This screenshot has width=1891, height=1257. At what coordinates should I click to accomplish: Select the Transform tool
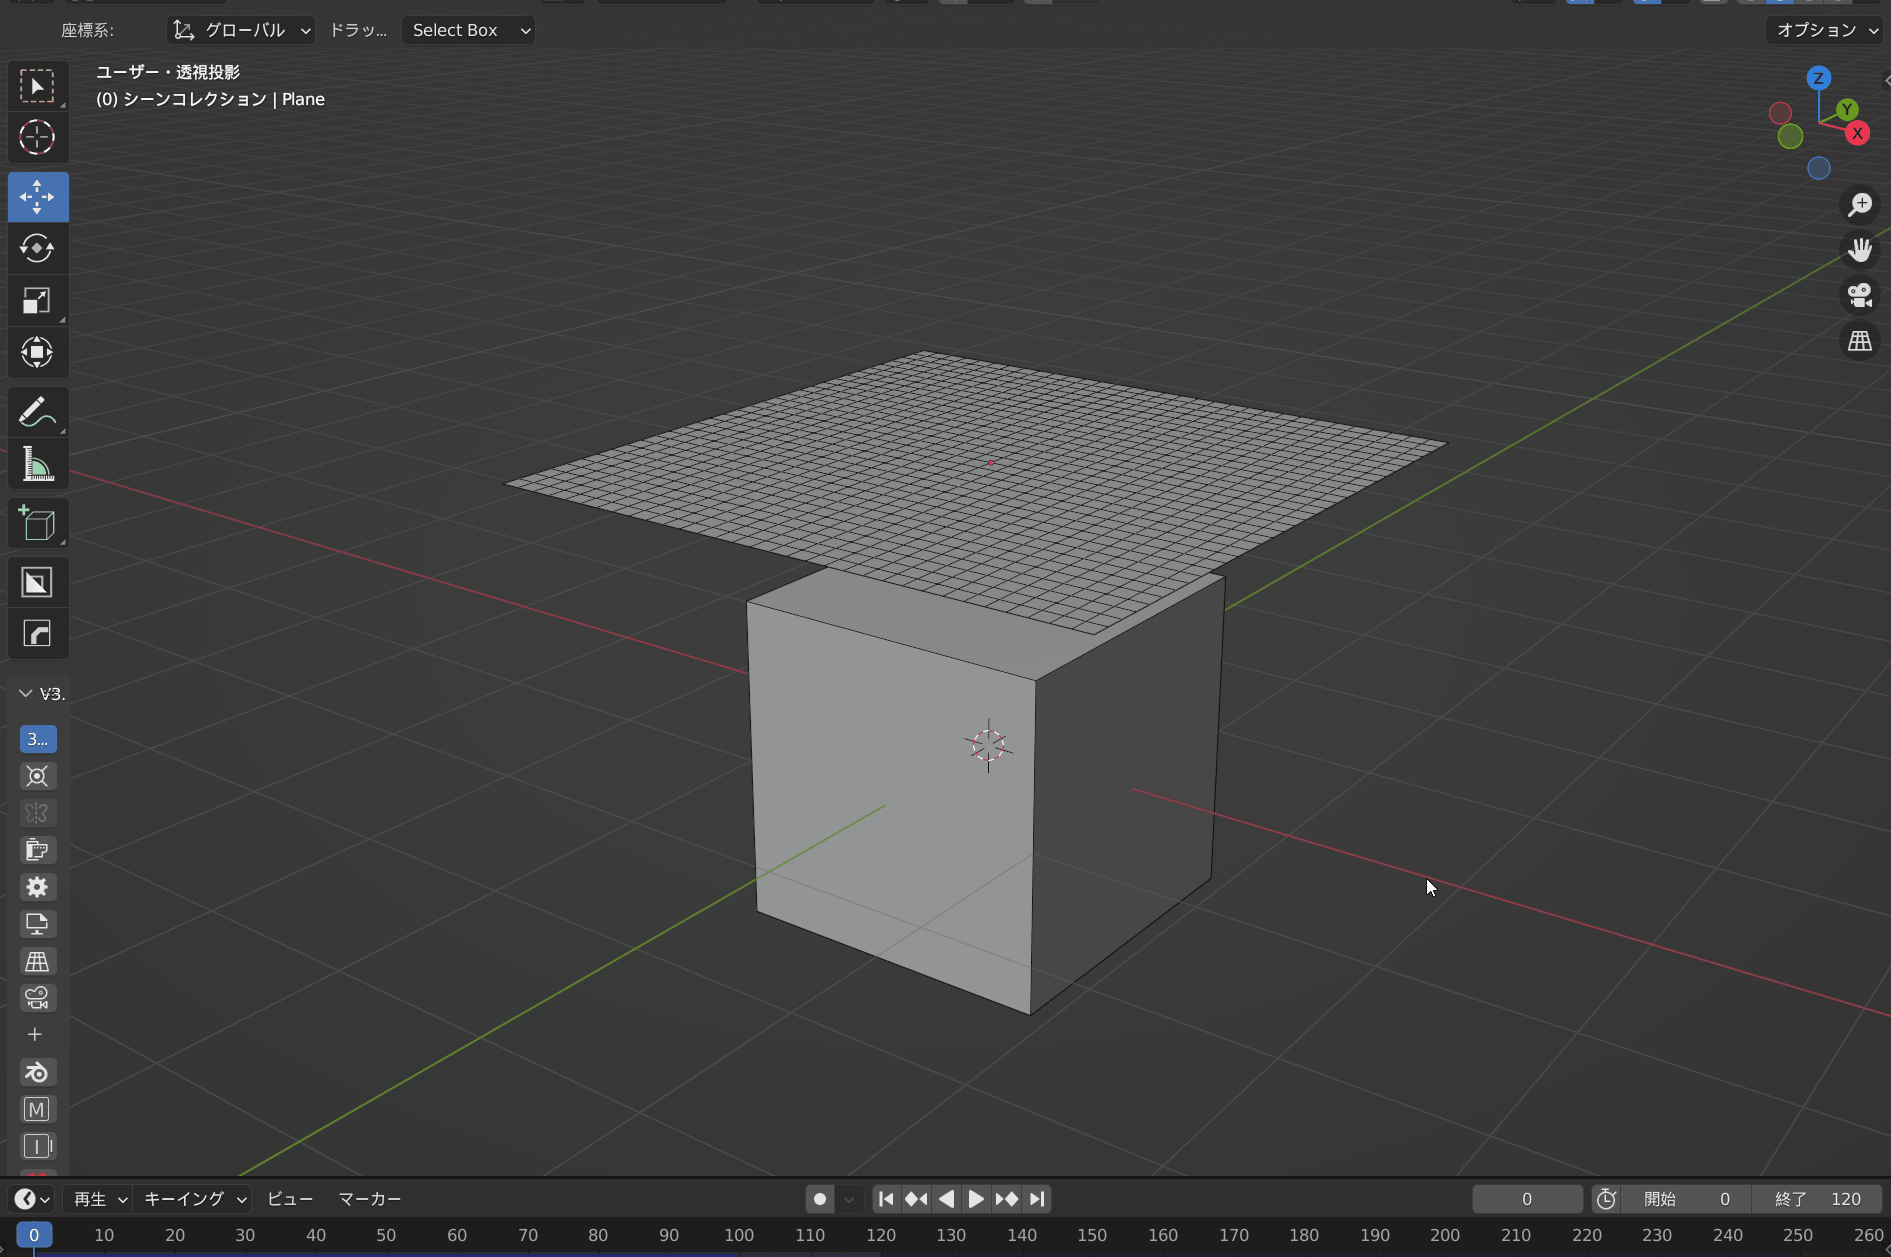[38, 352]
